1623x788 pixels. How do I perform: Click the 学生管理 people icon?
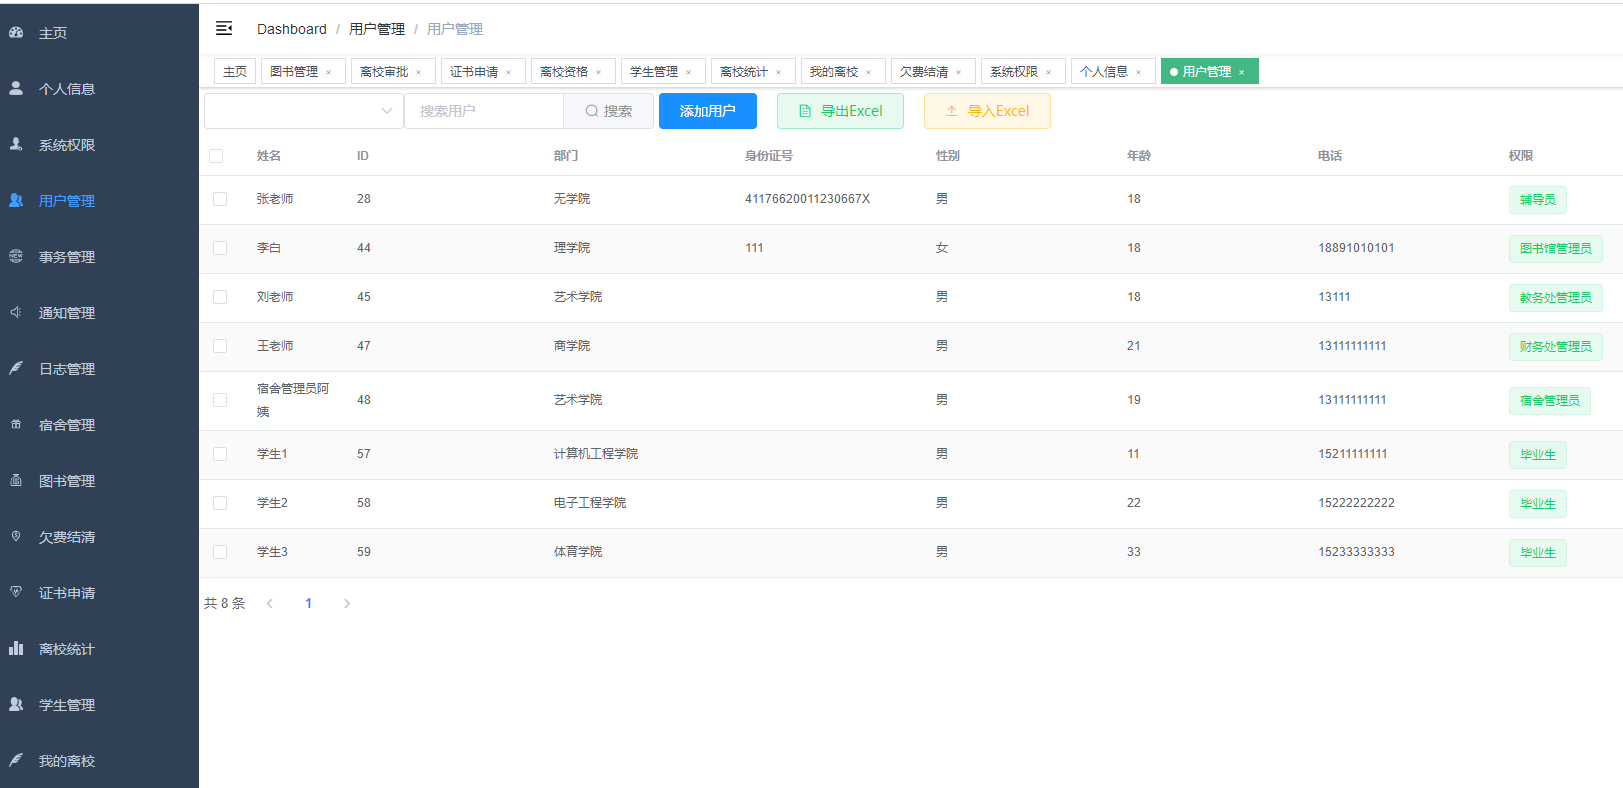[16, 704]
